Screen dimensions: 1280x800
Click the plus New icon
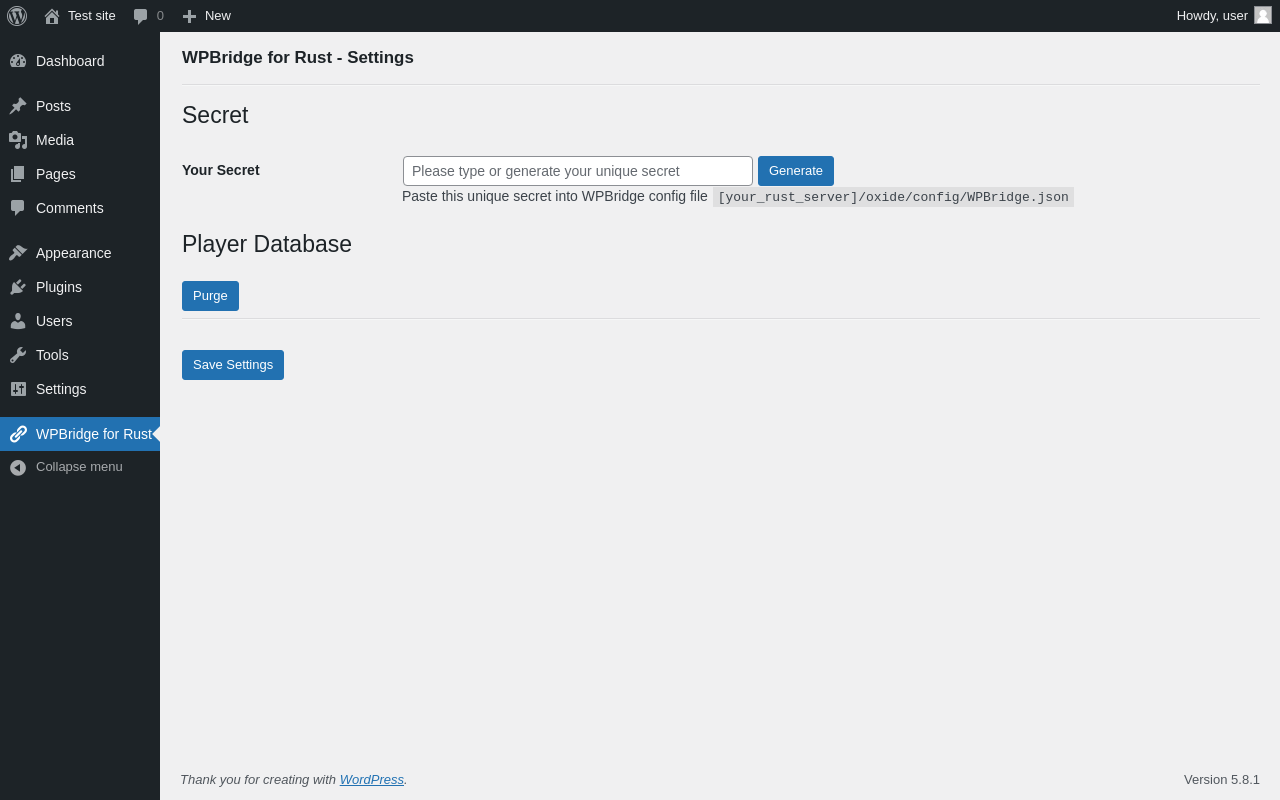coord(189,16)
